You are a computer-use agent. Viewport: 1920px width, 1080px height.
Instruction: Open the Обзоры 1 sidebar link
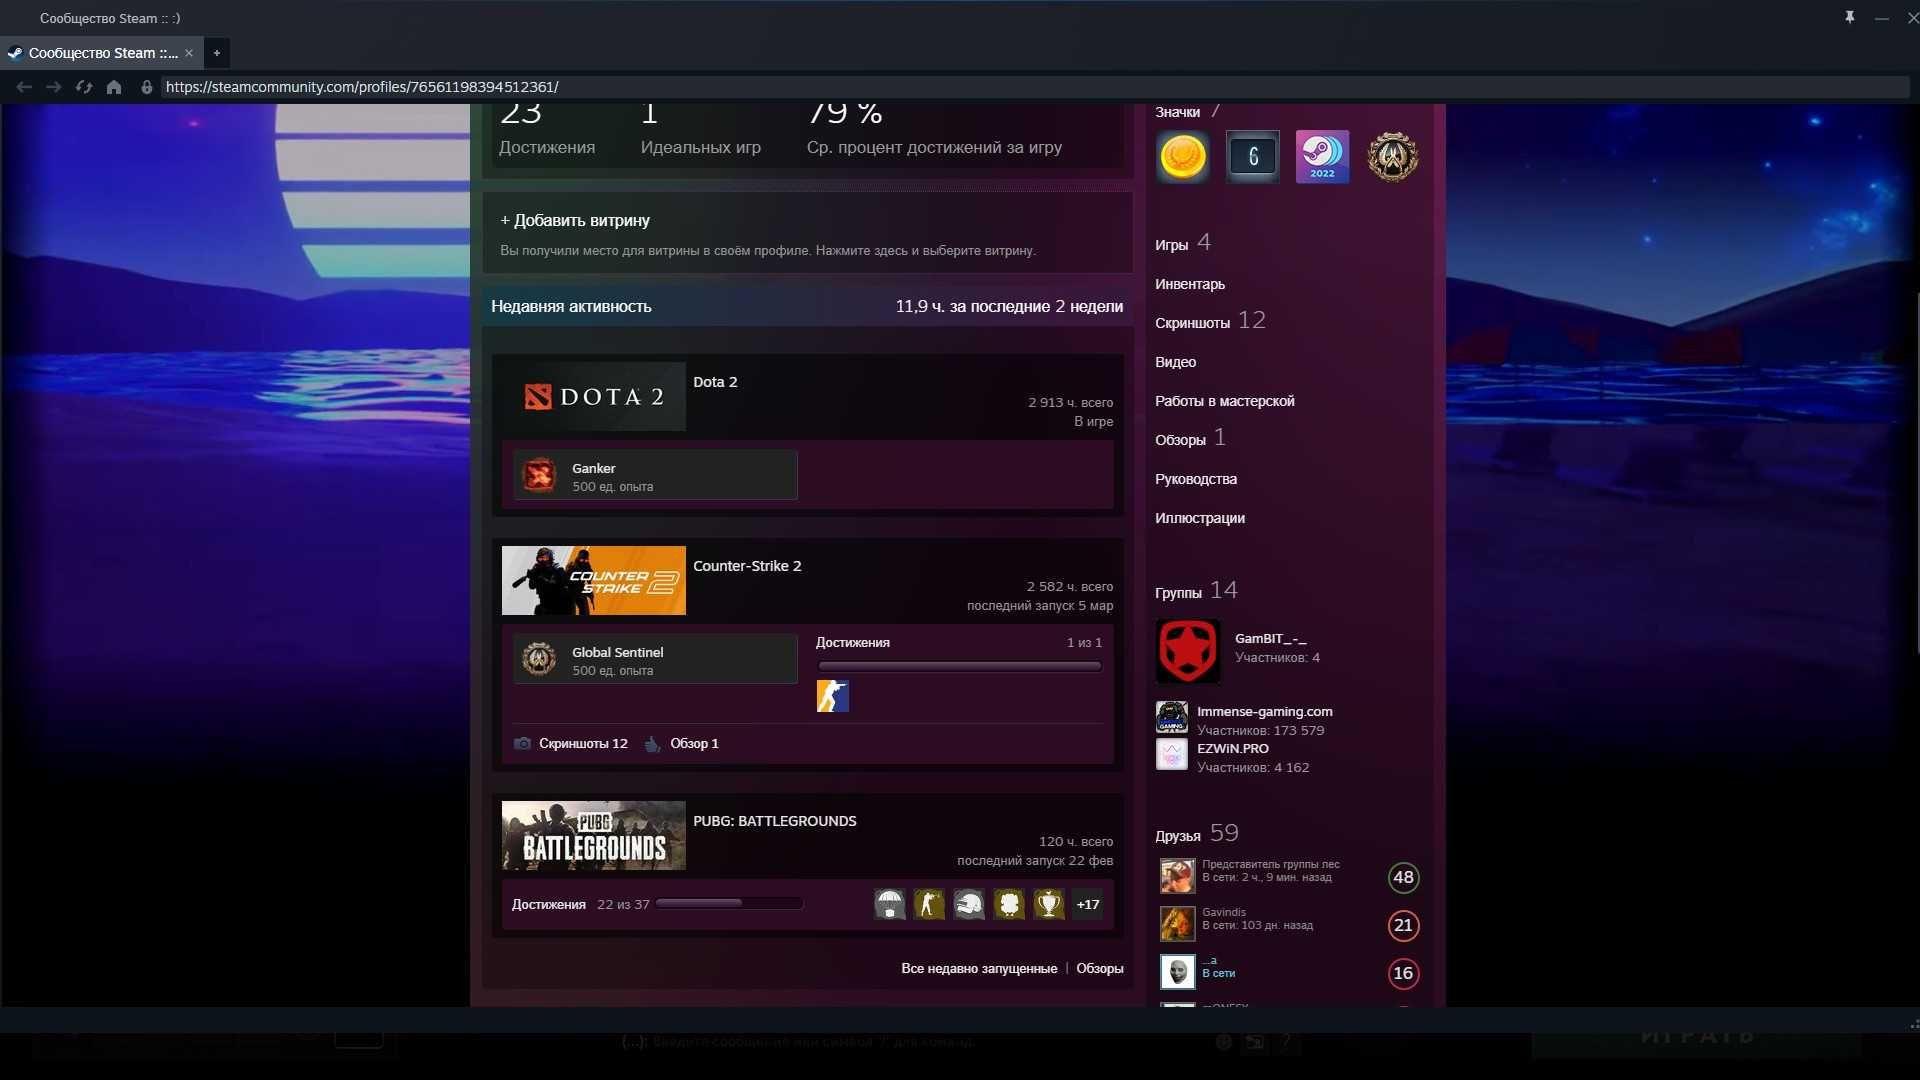[x=1190, y=439]
